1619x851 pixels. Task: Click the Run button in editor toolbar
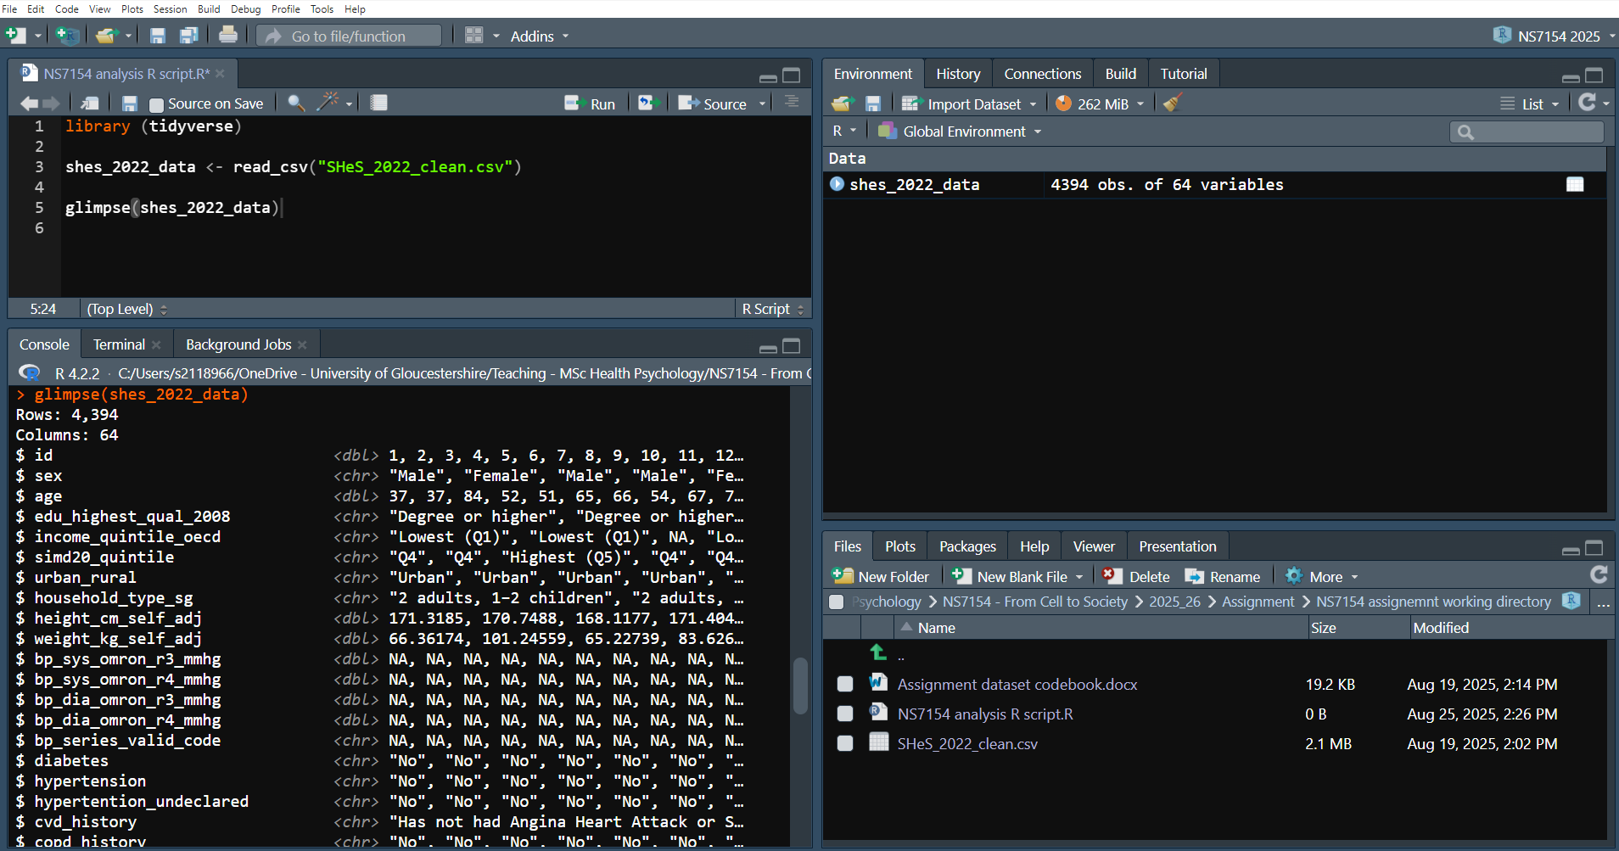(x=590, y=103)
